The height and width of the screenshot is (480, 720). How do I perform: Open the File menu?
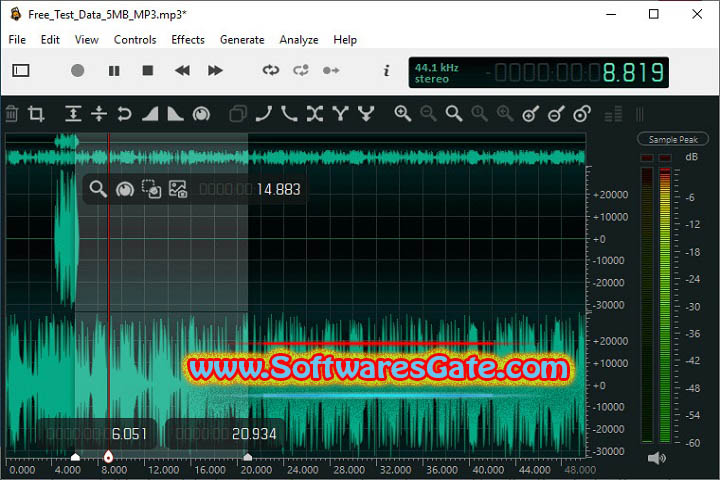point(17,40)
